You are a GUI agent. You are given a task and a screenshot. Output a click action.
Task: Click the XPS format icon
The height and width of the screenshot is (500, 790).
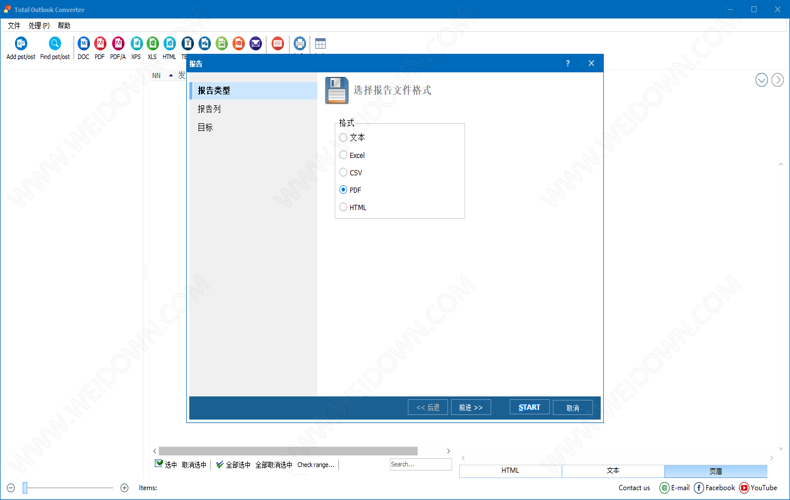pyautogui.click(x=136, y=44)
